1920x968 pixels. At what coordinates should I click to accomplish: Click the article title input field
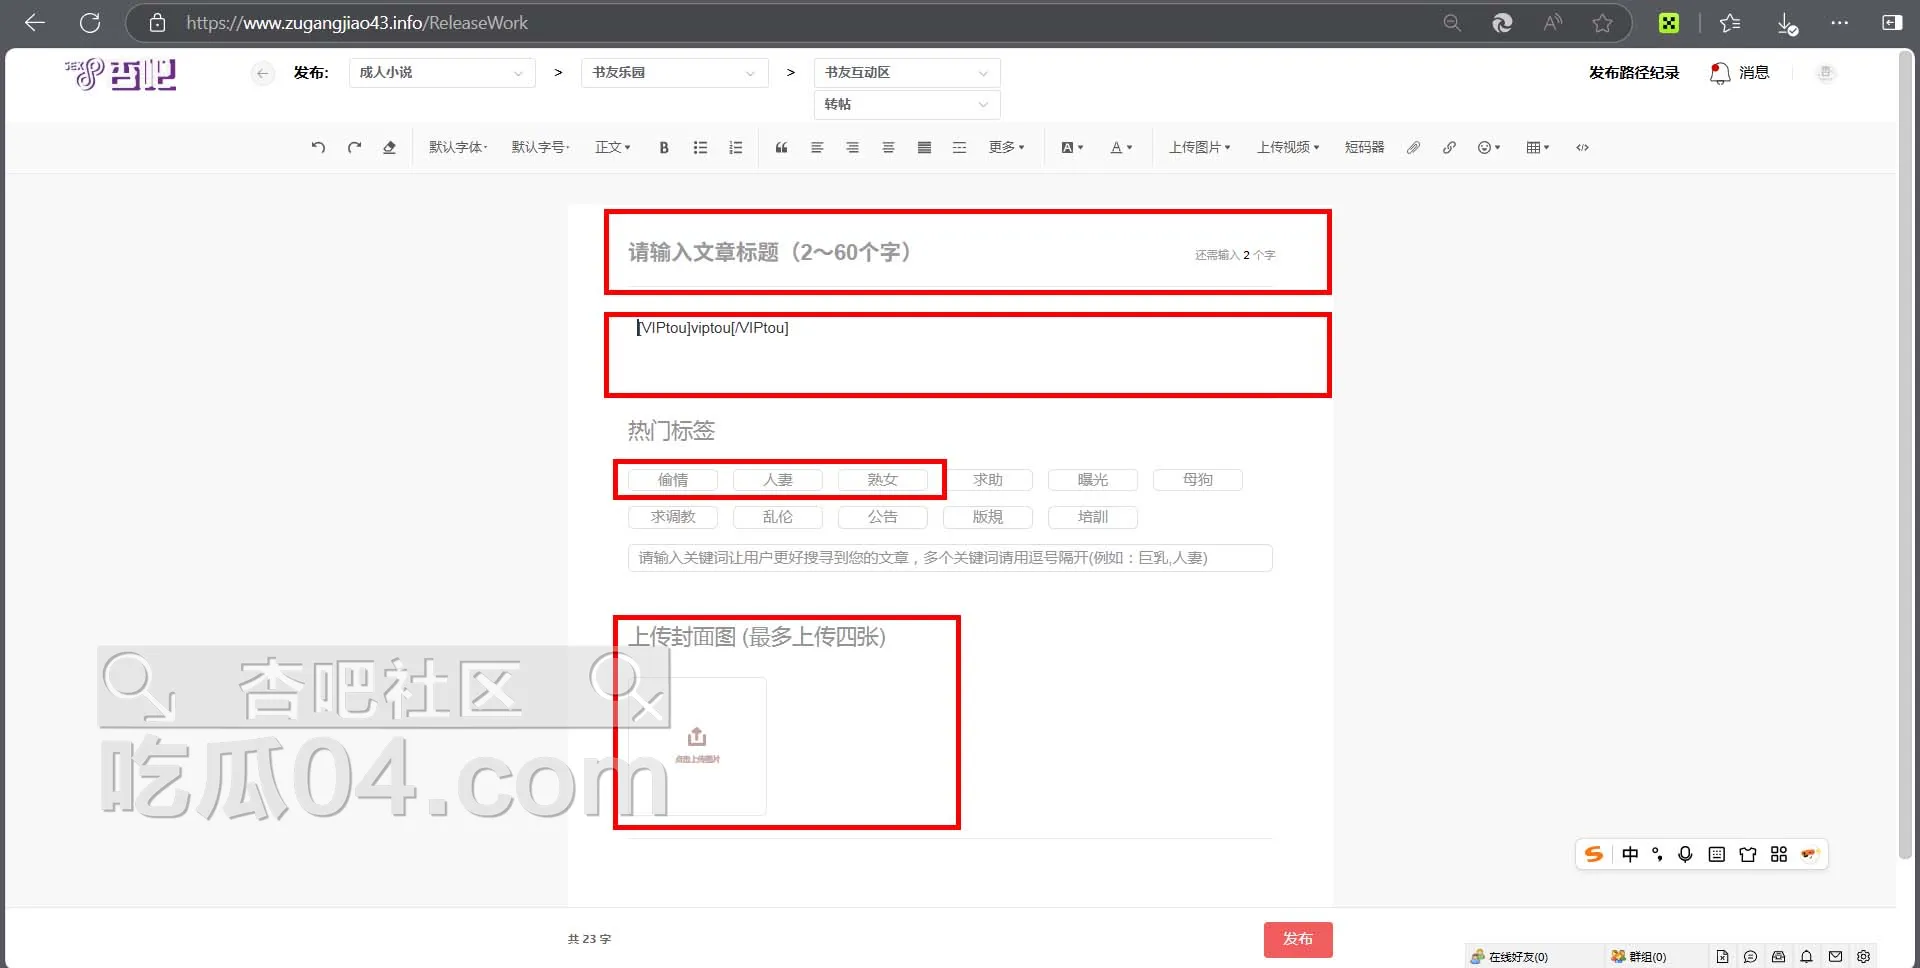tap(900, 252)
